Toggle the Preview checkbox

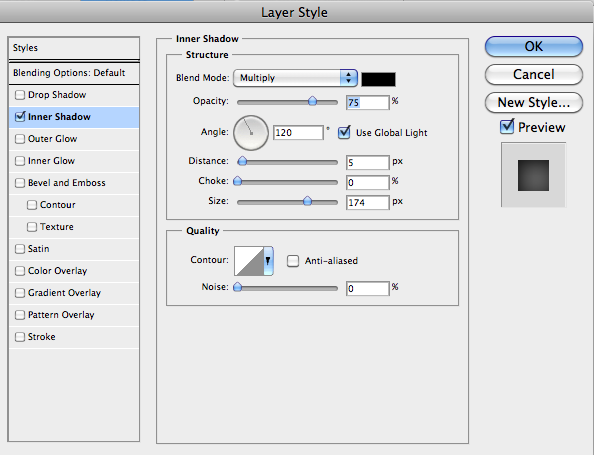point(507,127)
